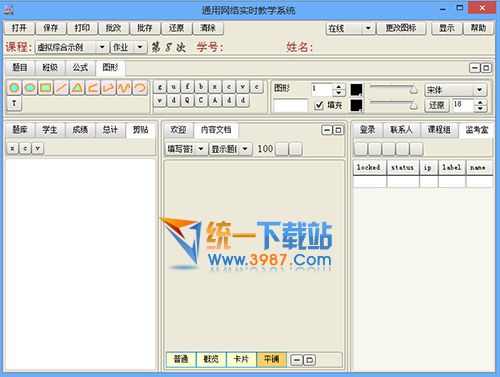Screen dimensions: 500x377
Task: Click the 打印 button
Action: (82, 28)
